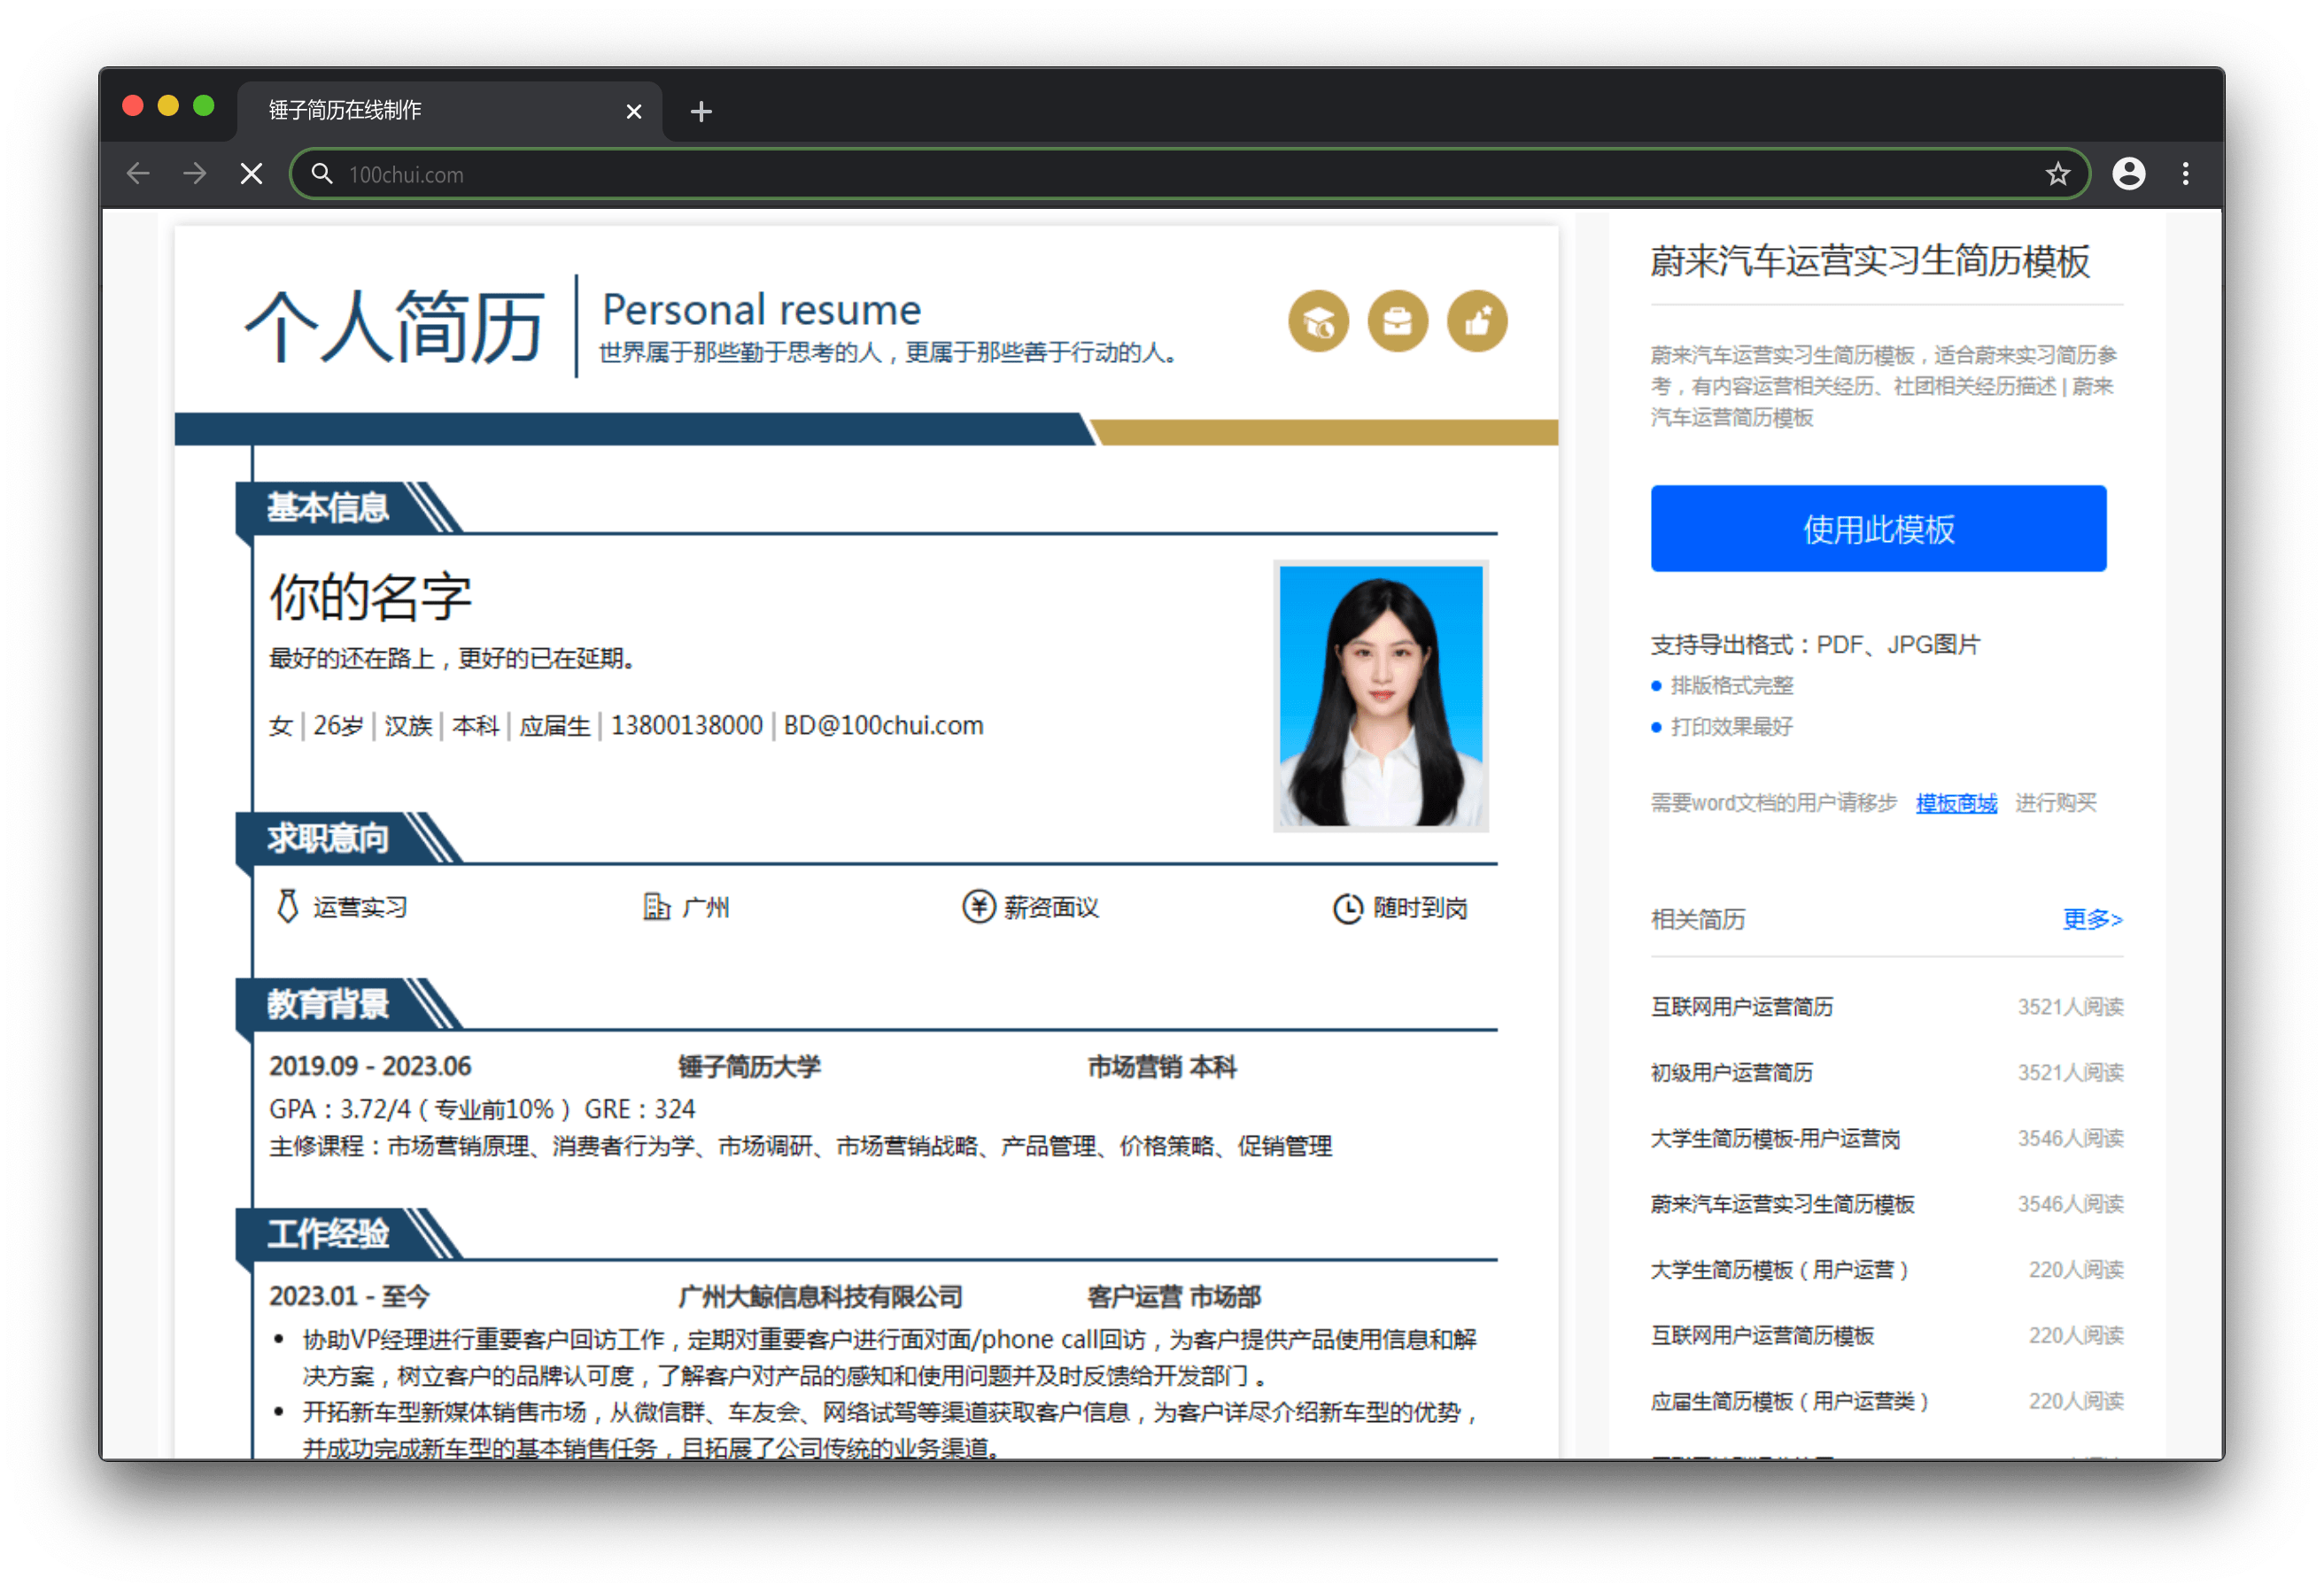
Task: Click the 相关简历 section label
Action: (1697, 920)
